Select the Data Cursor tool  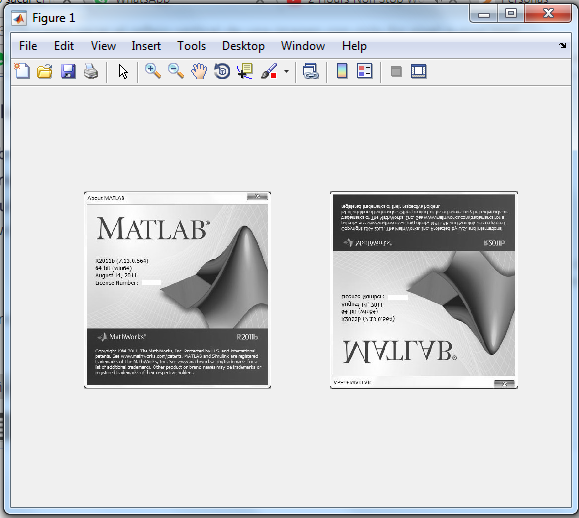pos(245,71)
